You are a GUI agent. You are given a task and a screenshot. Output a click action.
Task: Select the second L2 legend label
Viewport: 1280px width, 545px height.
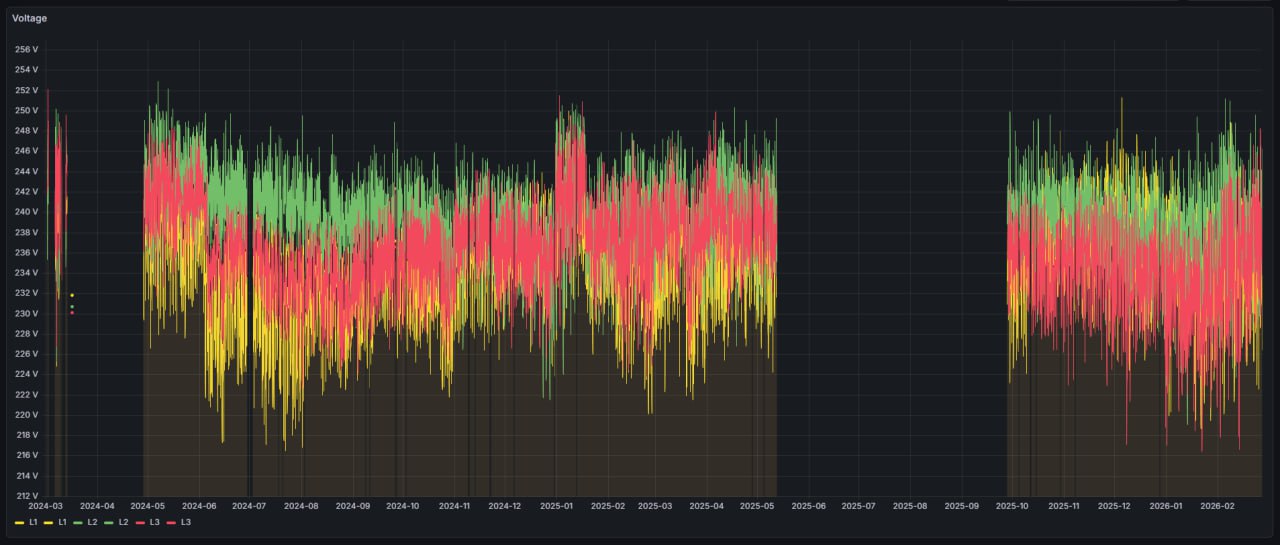[123, 522]
